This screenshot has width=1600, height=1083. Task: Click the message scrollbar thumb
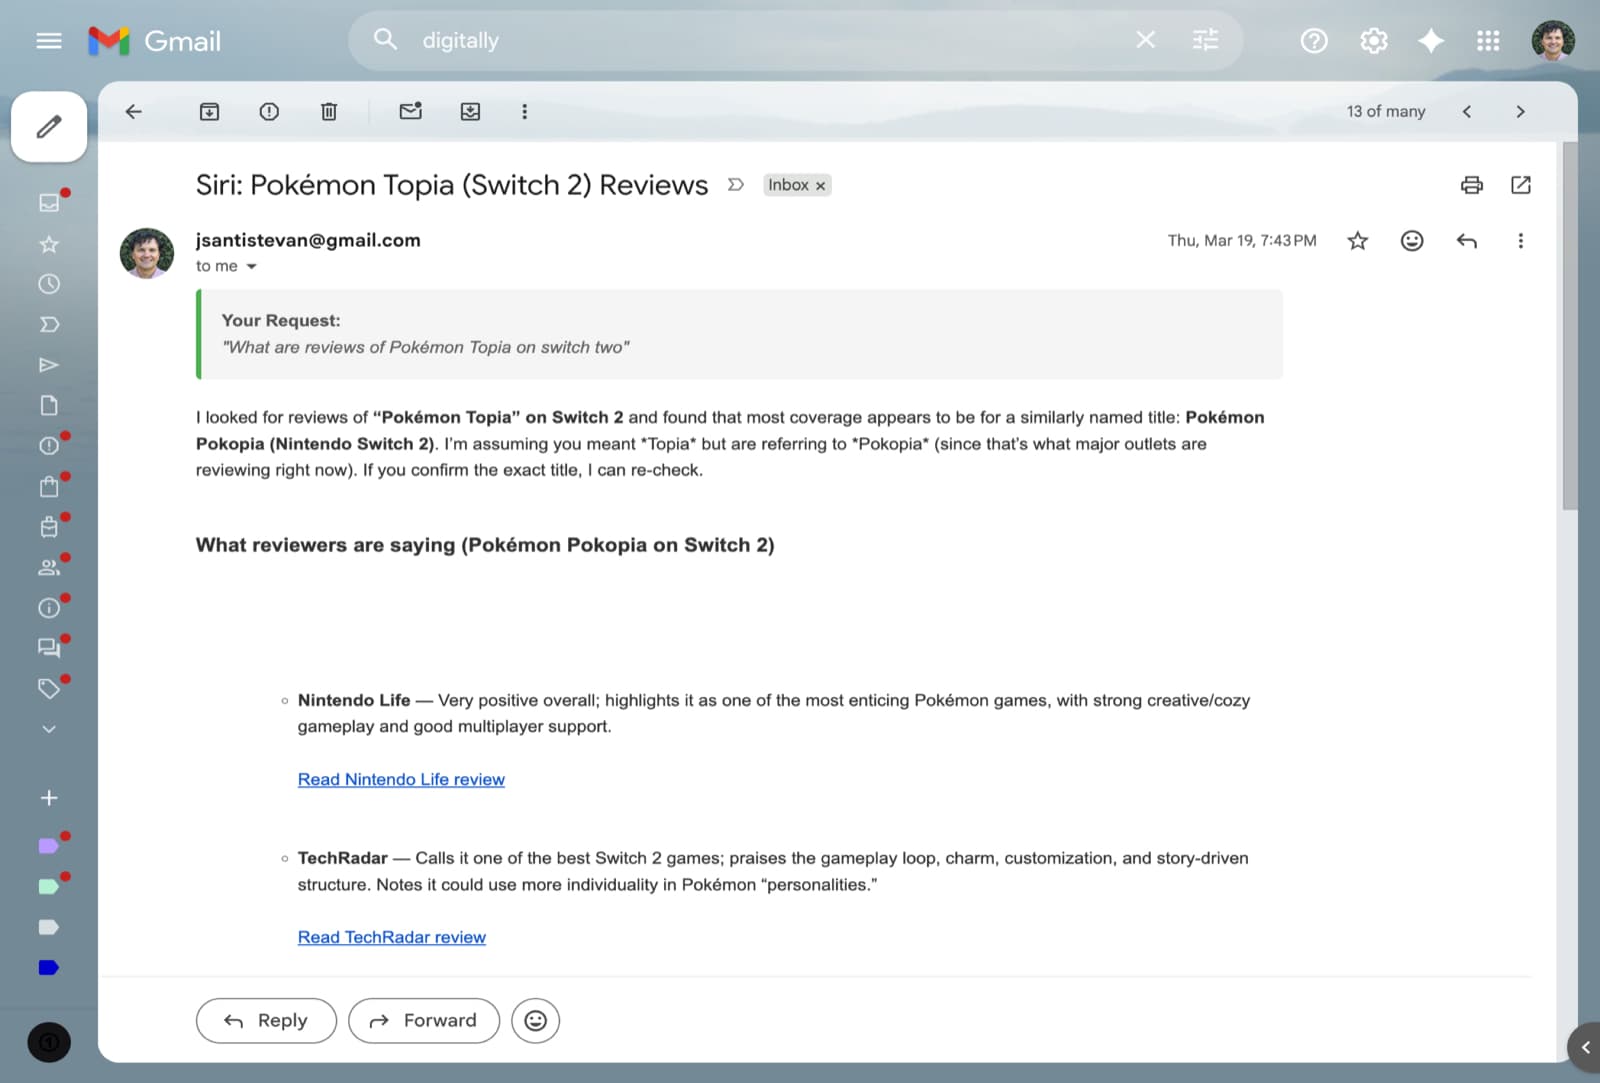pos(1569,326)
